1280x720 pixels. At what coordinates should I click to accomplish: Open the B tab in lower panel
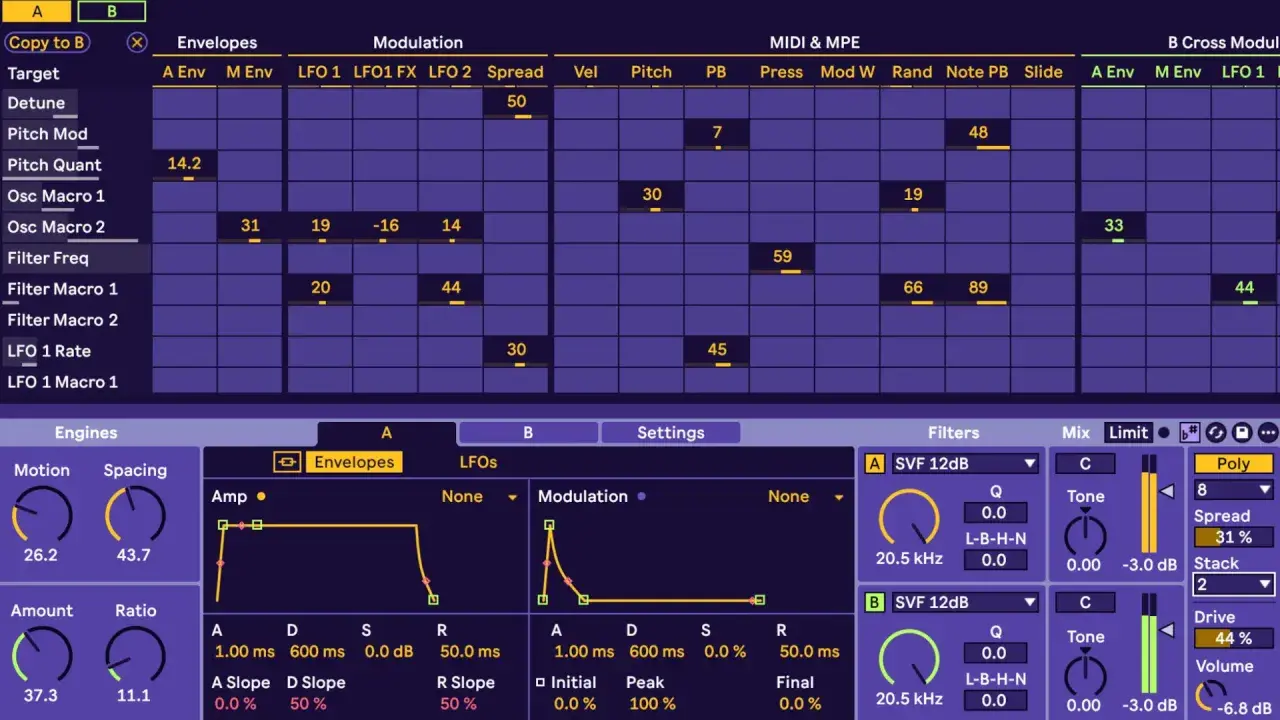point(528,433)
